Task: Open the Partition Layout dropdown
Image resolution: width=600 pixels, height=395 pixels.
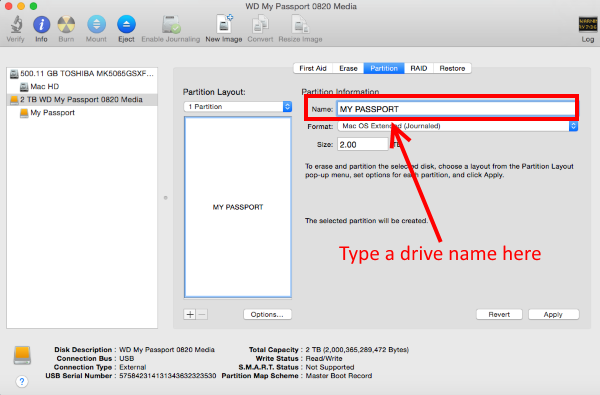Action: (x=238, y=106)
